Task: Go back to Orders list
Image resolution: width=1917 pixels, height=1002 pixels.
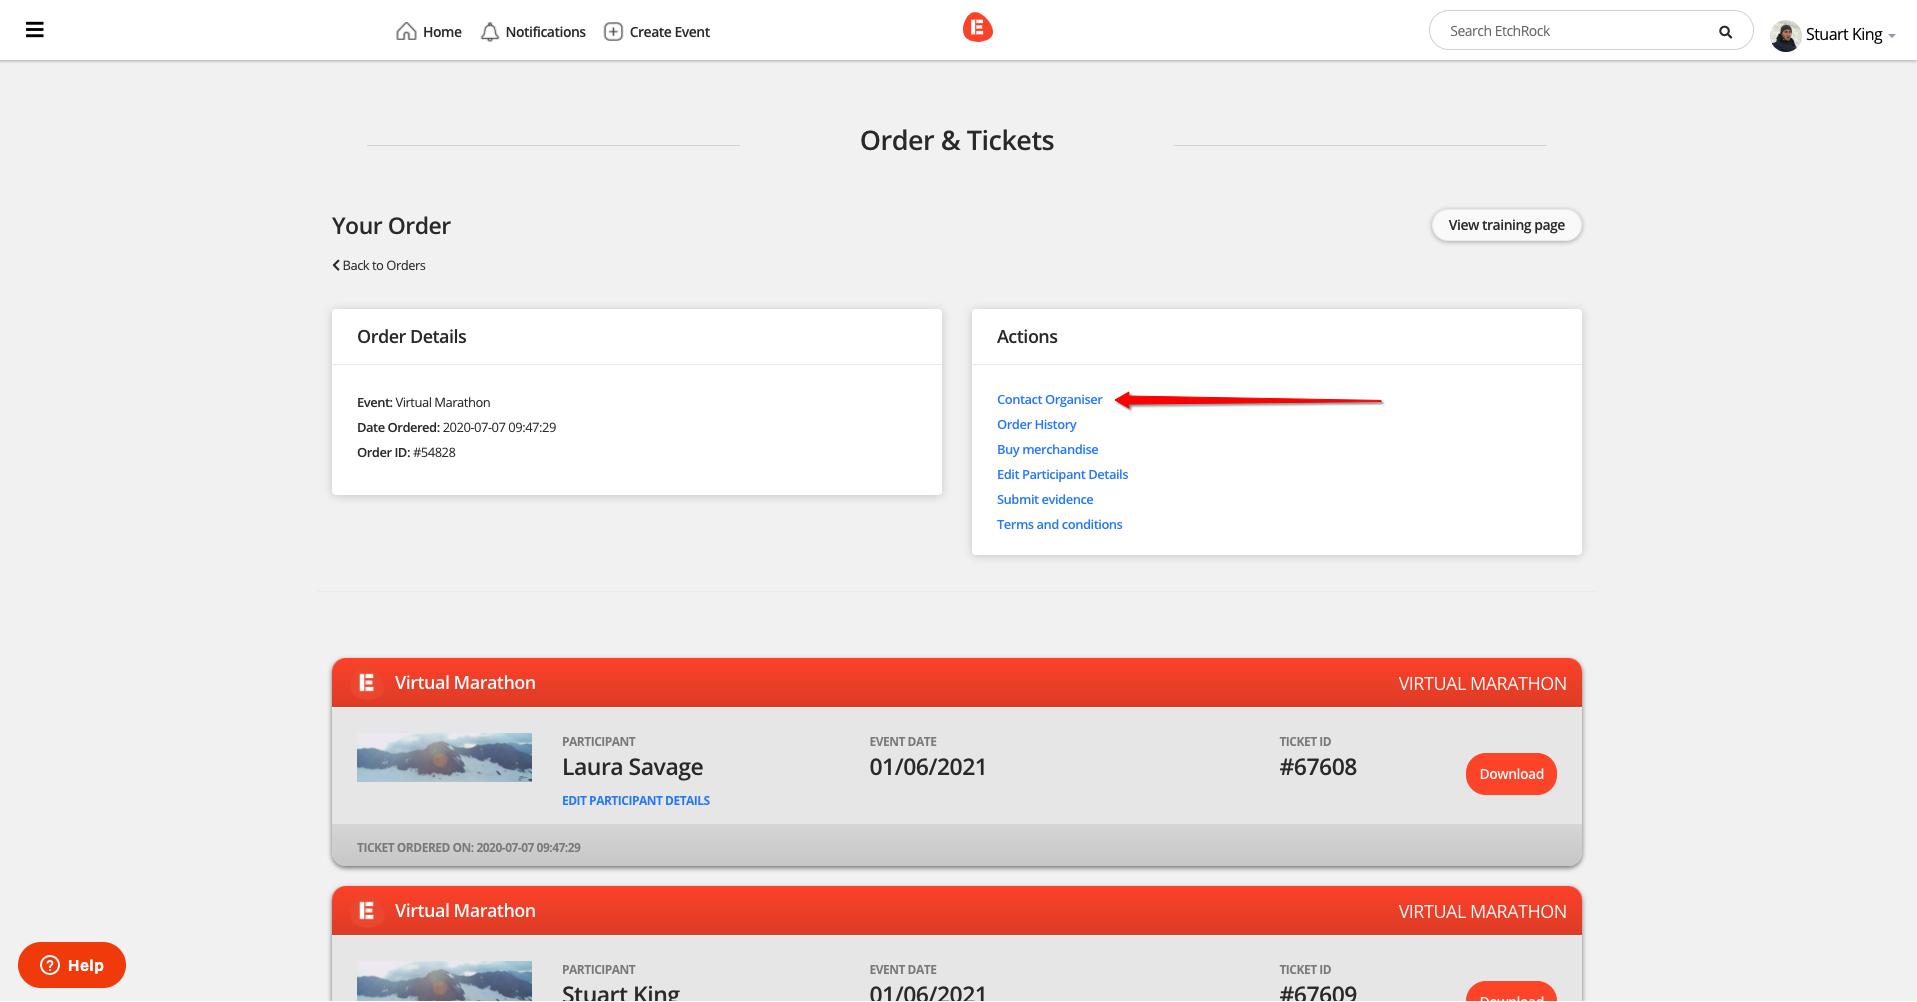Action: pos(379,266)
